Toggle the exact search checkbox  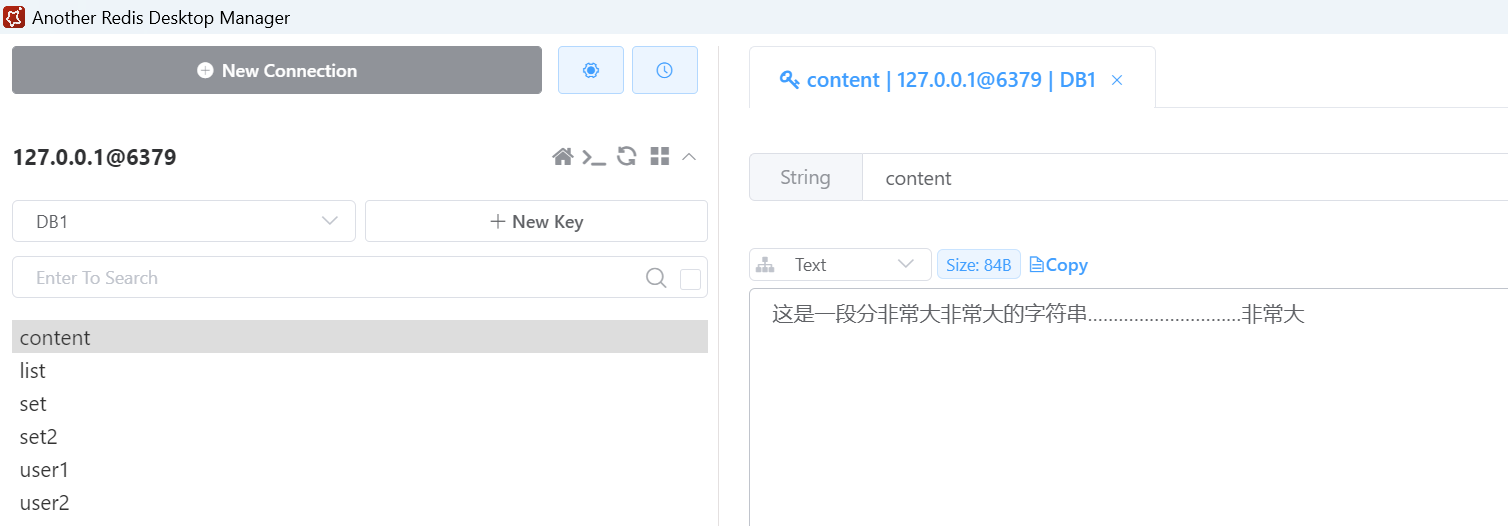690,279
